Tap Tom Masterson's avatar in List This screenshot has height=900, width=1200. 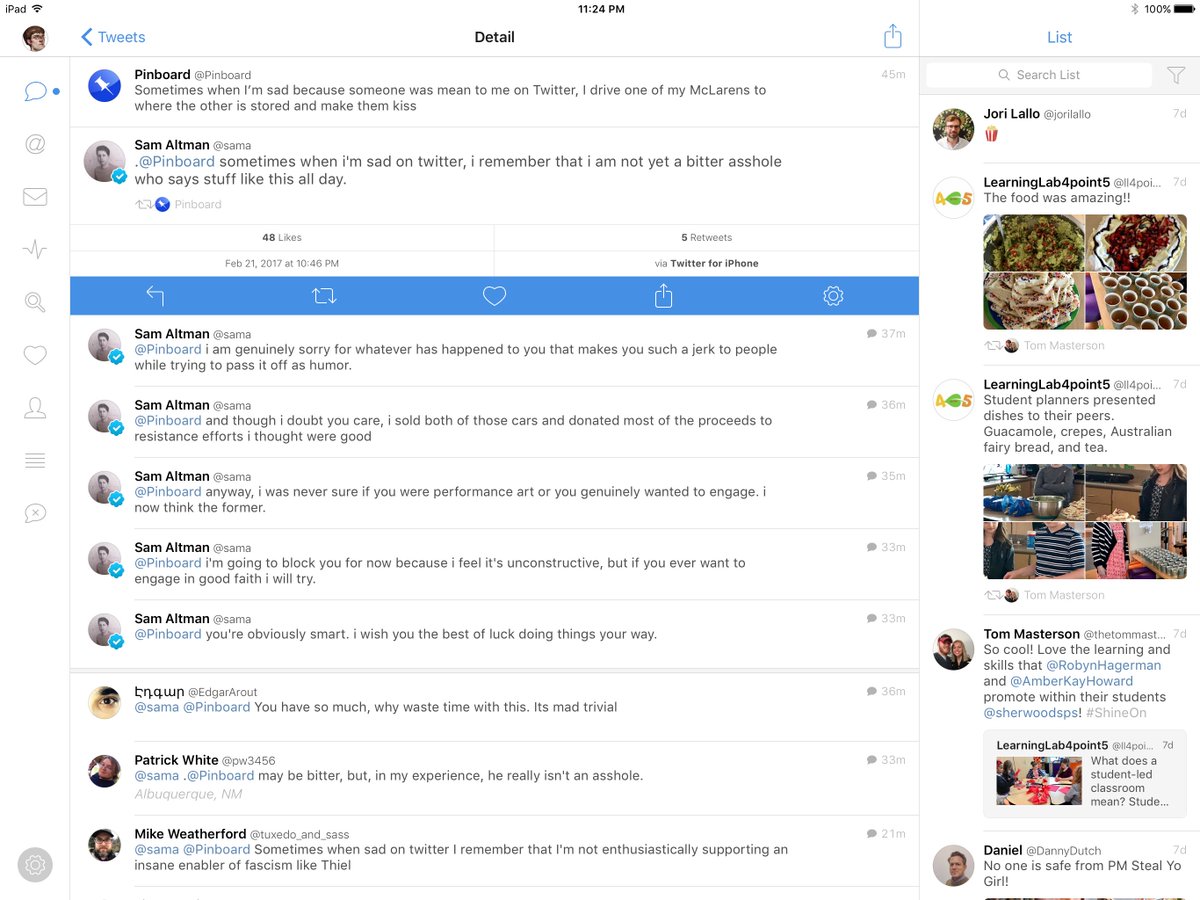pos(953,649)
